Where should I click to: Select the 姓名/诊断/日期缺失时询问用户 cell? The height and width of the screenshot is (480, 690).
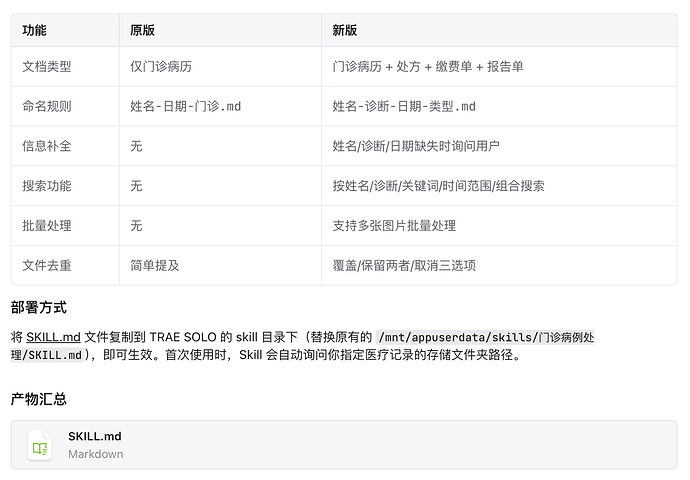coord(416,146)
